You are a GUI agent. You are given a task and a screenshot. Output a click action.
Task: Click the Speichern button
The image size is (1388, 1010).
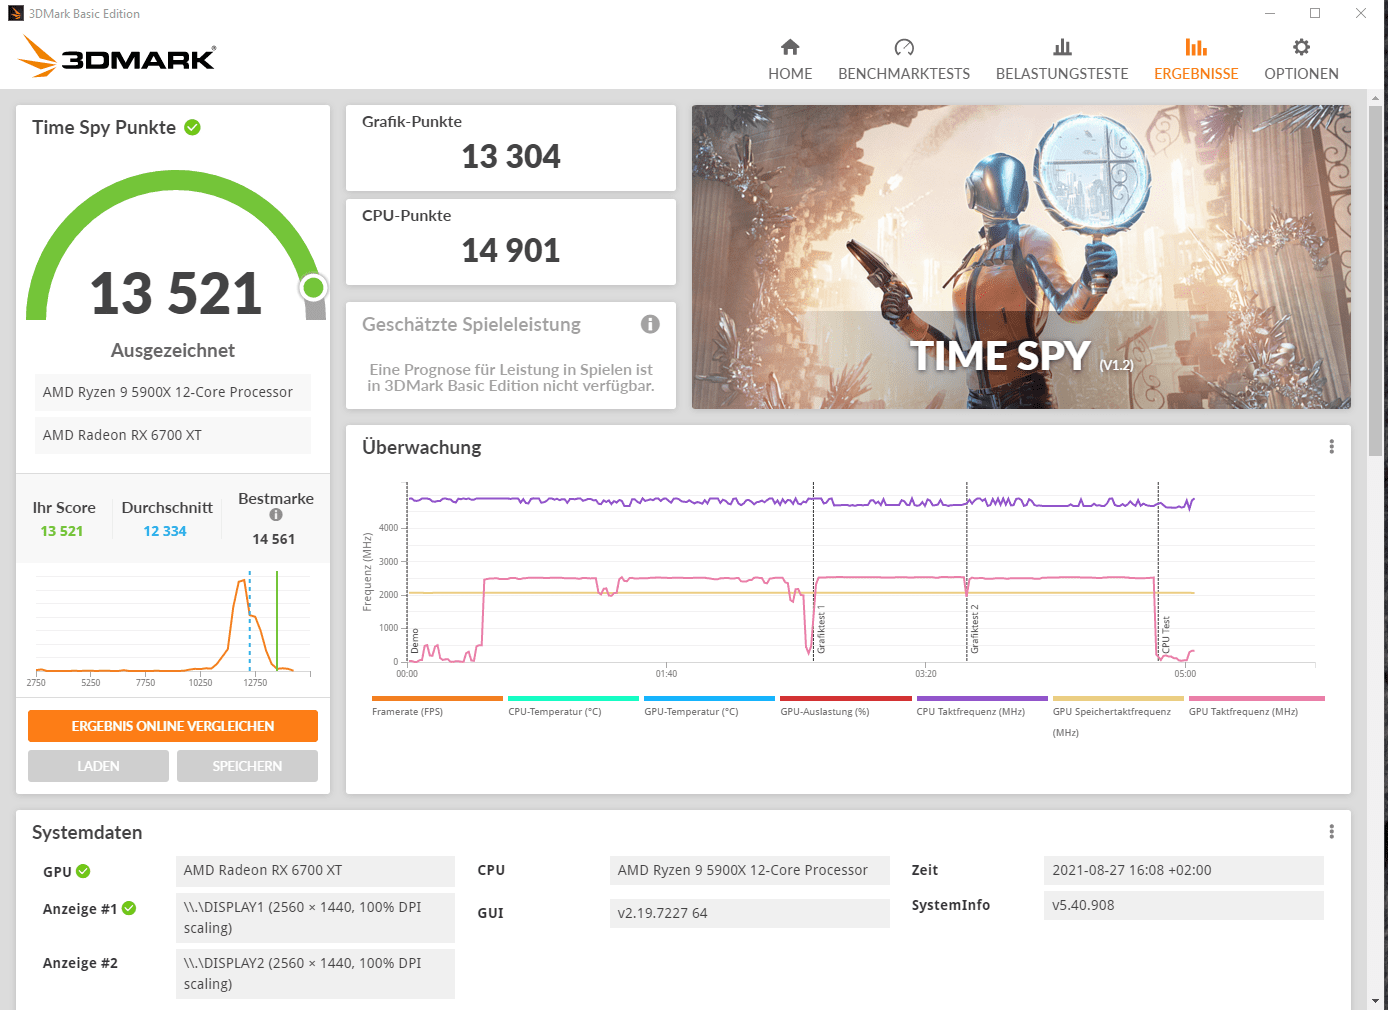[247, 766]
